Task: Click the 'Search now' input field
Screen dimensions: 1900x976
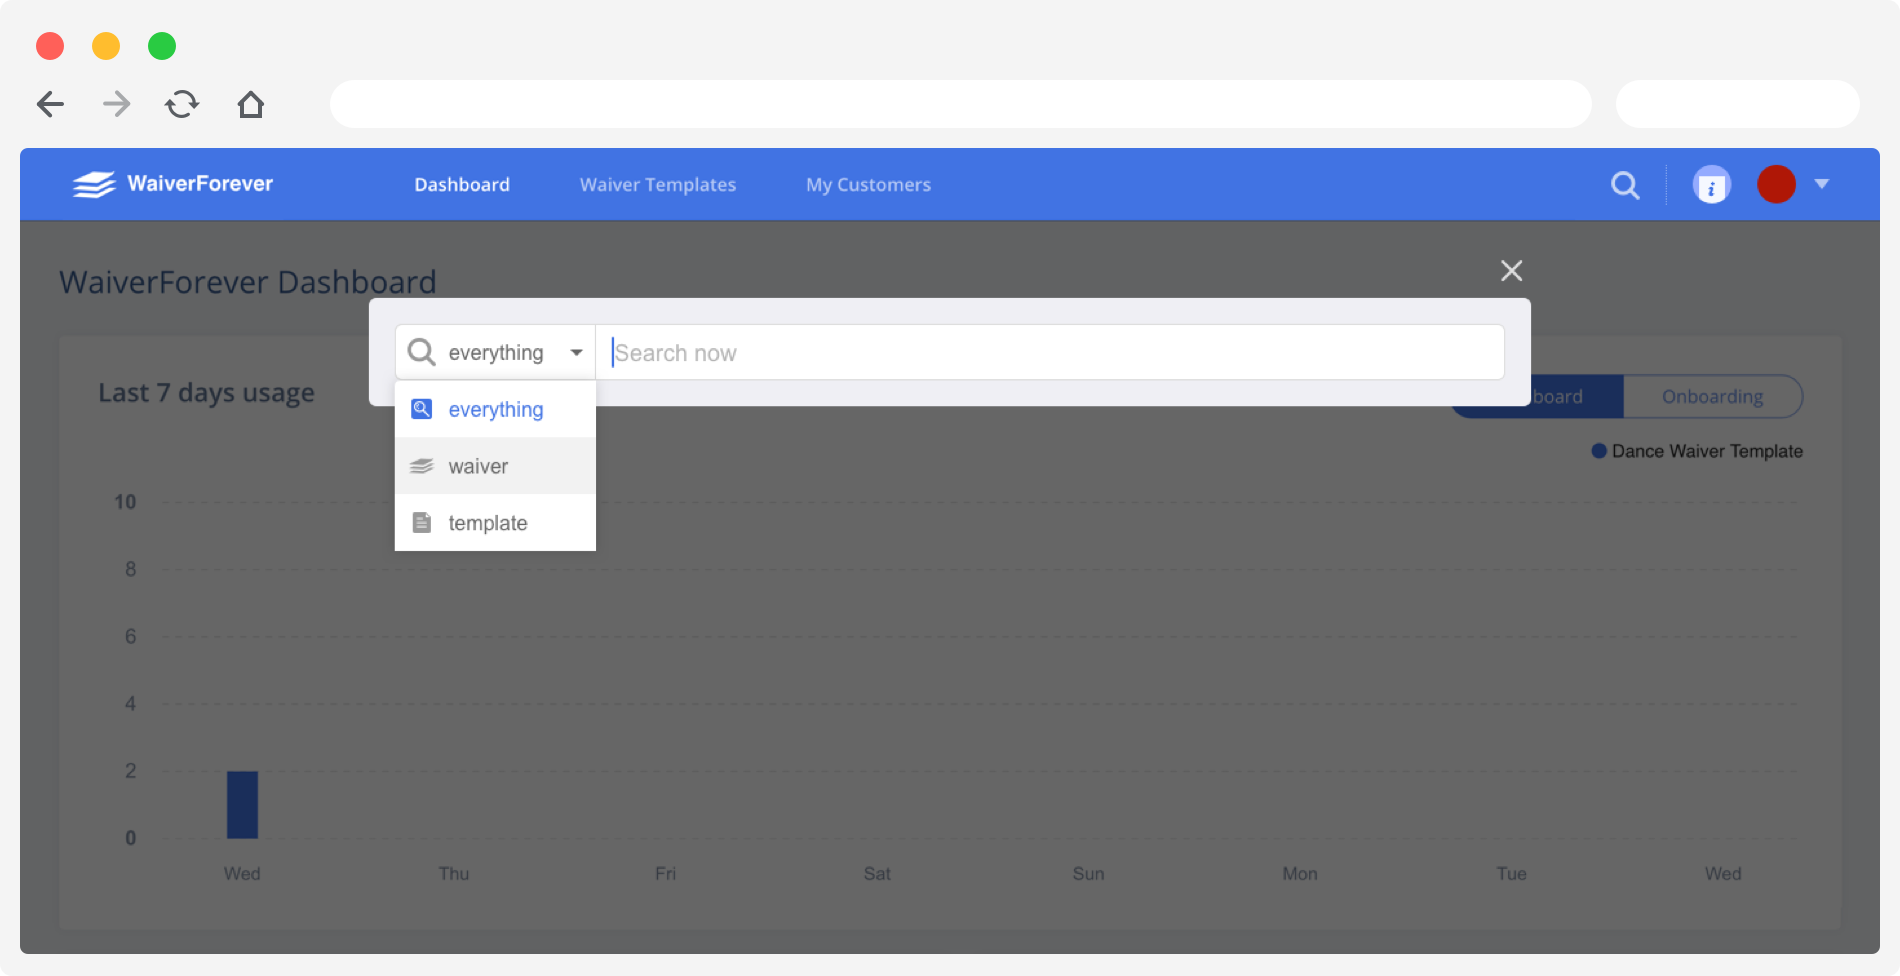Action: click(x=1050, y=352)
